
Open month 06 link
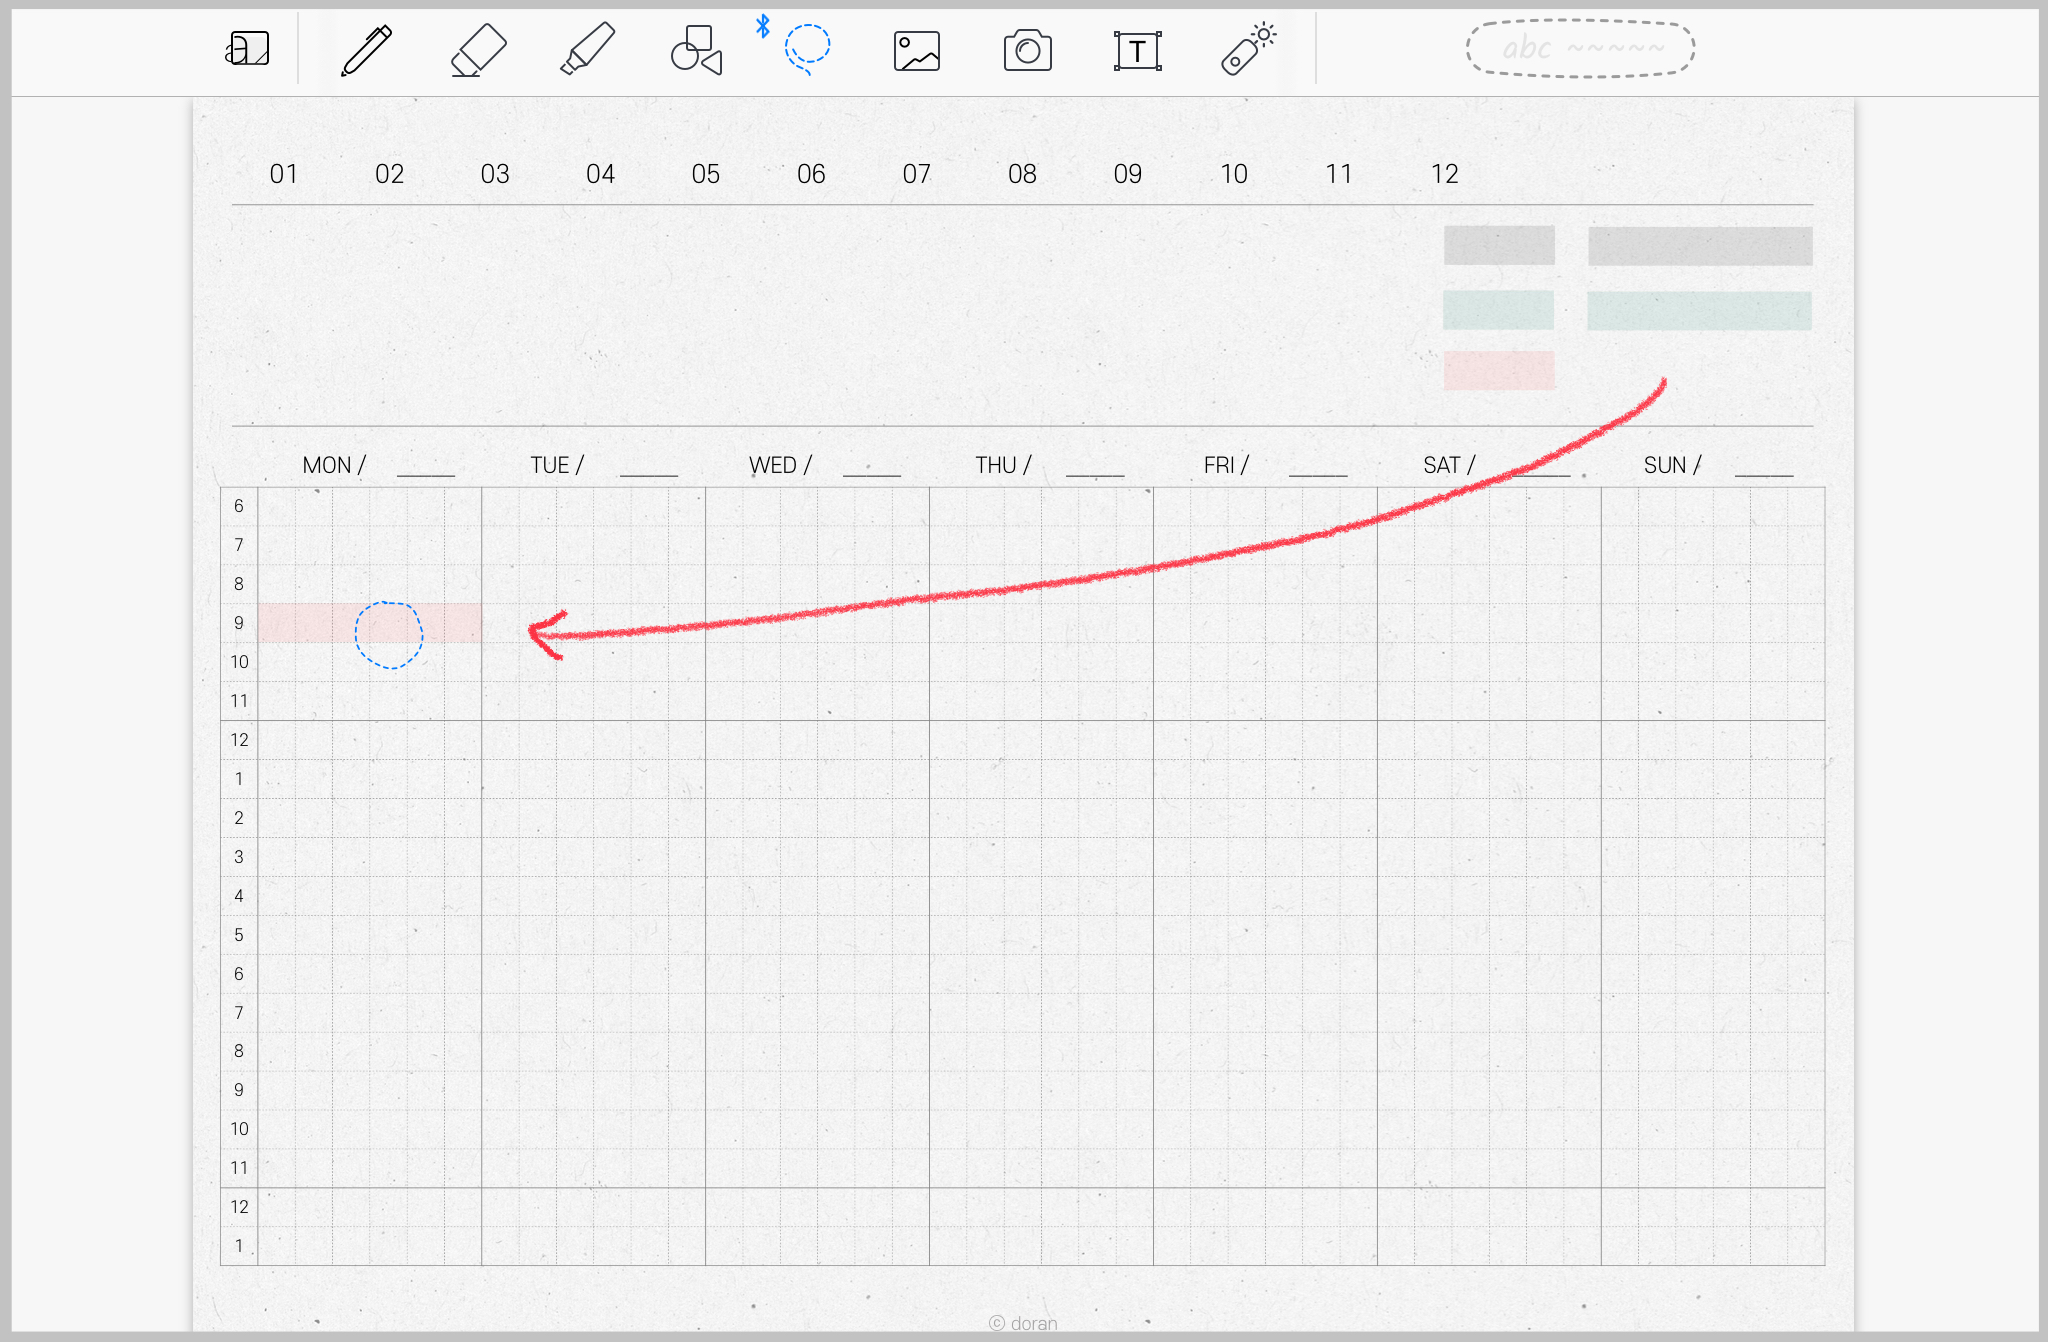click(811, 174)
